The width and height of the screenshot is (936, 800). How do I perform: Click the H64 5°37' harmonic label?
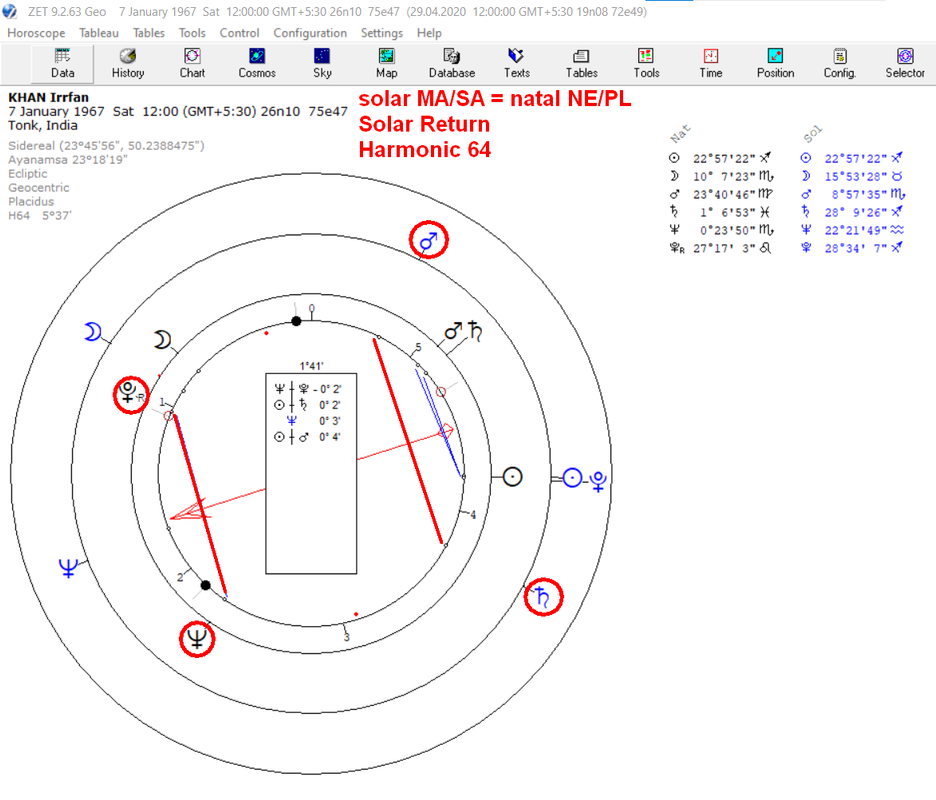40,215
